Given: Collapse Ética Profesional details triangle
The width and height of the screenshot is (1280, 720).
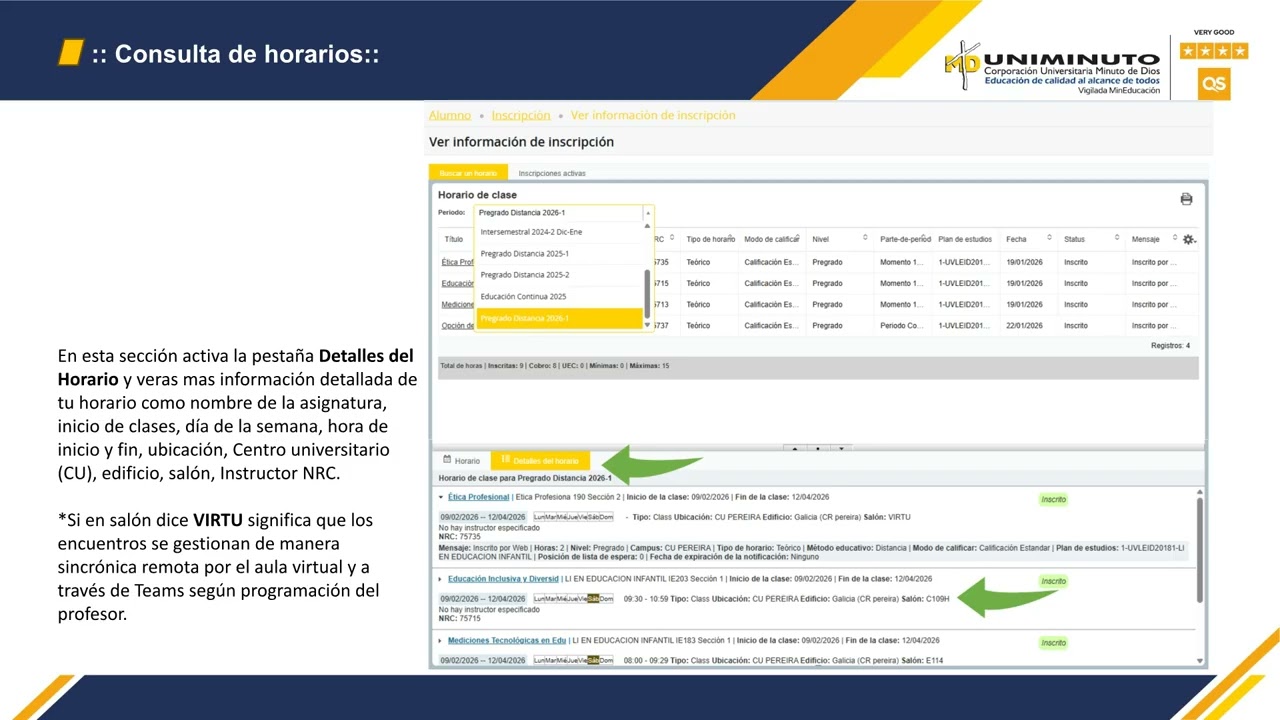Looking at the screenshot, I should pyautogui.click(x=441, y=497).
